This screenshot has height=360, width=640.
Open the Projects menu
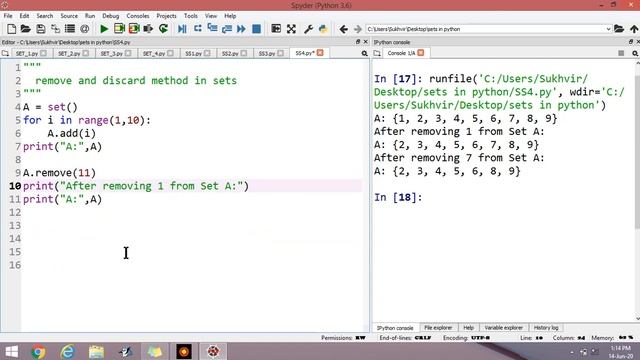click(167, 16)
